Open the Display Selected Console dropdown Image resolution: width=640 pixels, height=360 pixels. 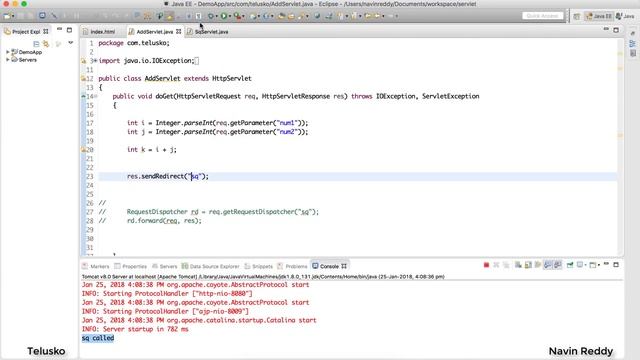(x=585, y=265)
